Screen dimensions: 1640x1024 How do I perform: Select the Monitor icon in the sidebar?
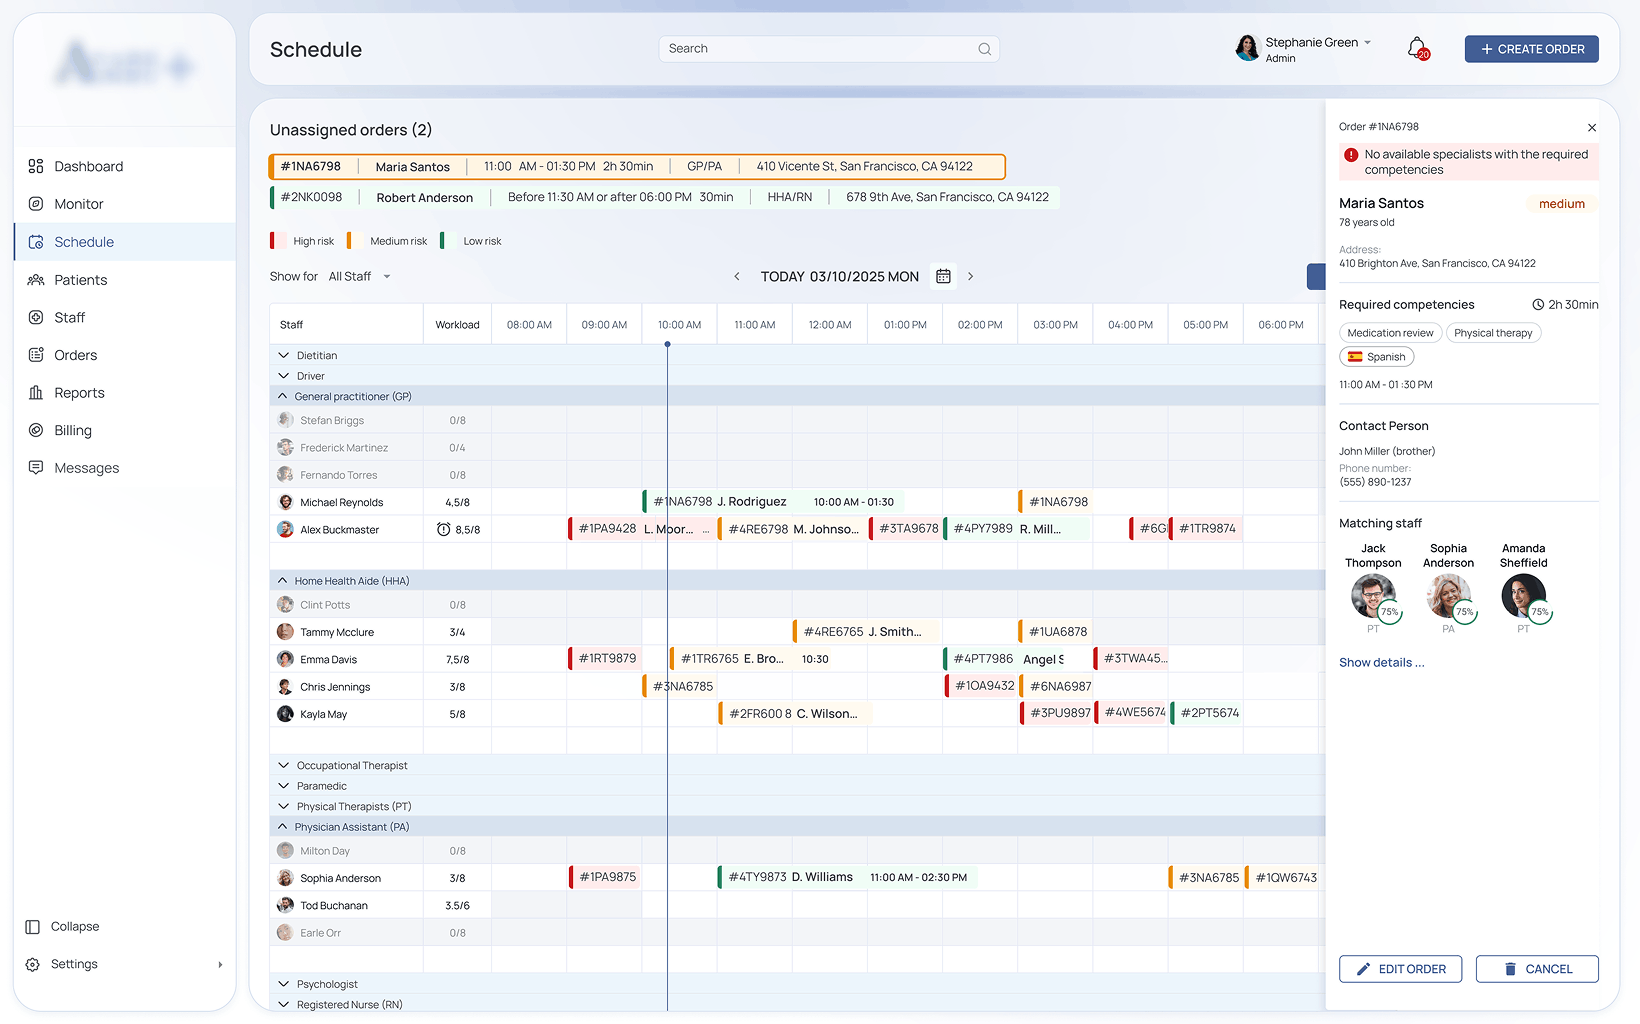(34, 204)
